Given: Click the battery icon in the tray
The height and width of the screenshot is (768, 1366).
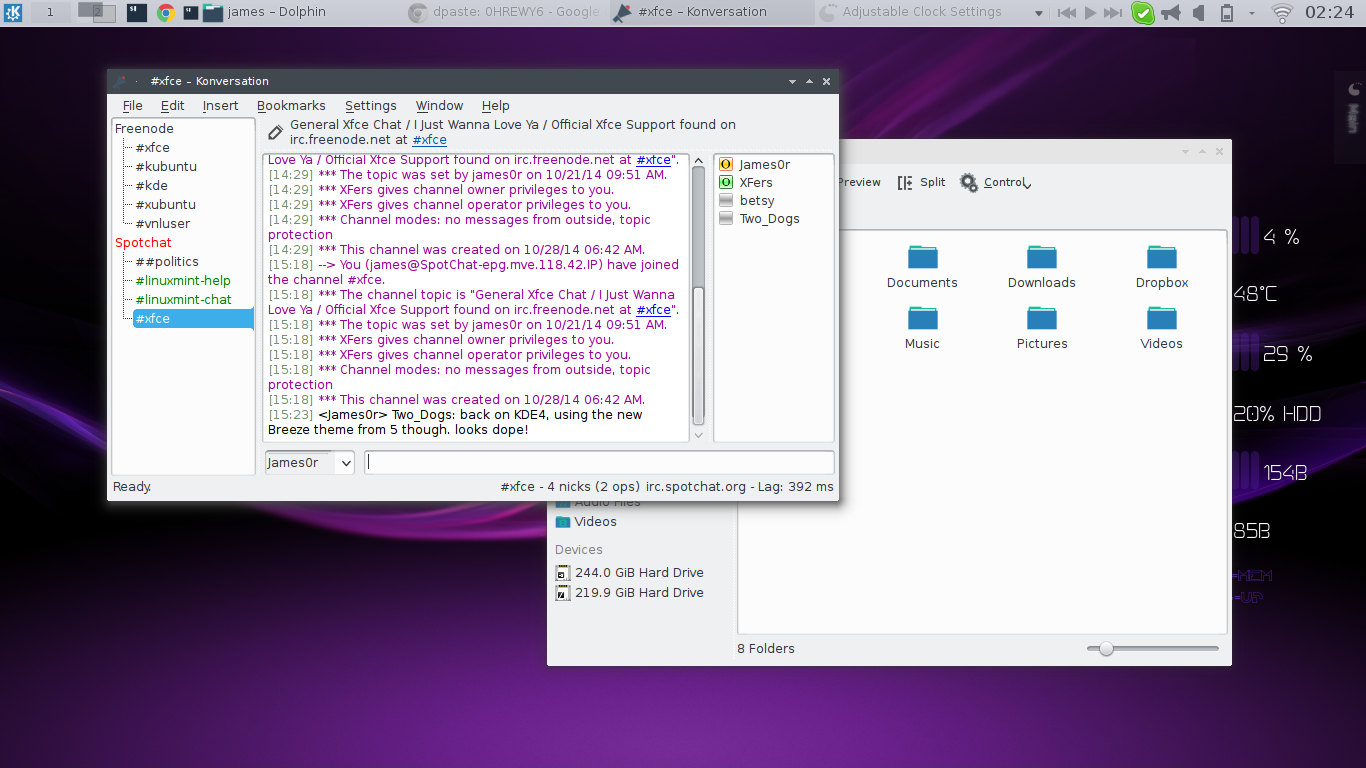Looking at the screenshot, I should [1226, 13].
